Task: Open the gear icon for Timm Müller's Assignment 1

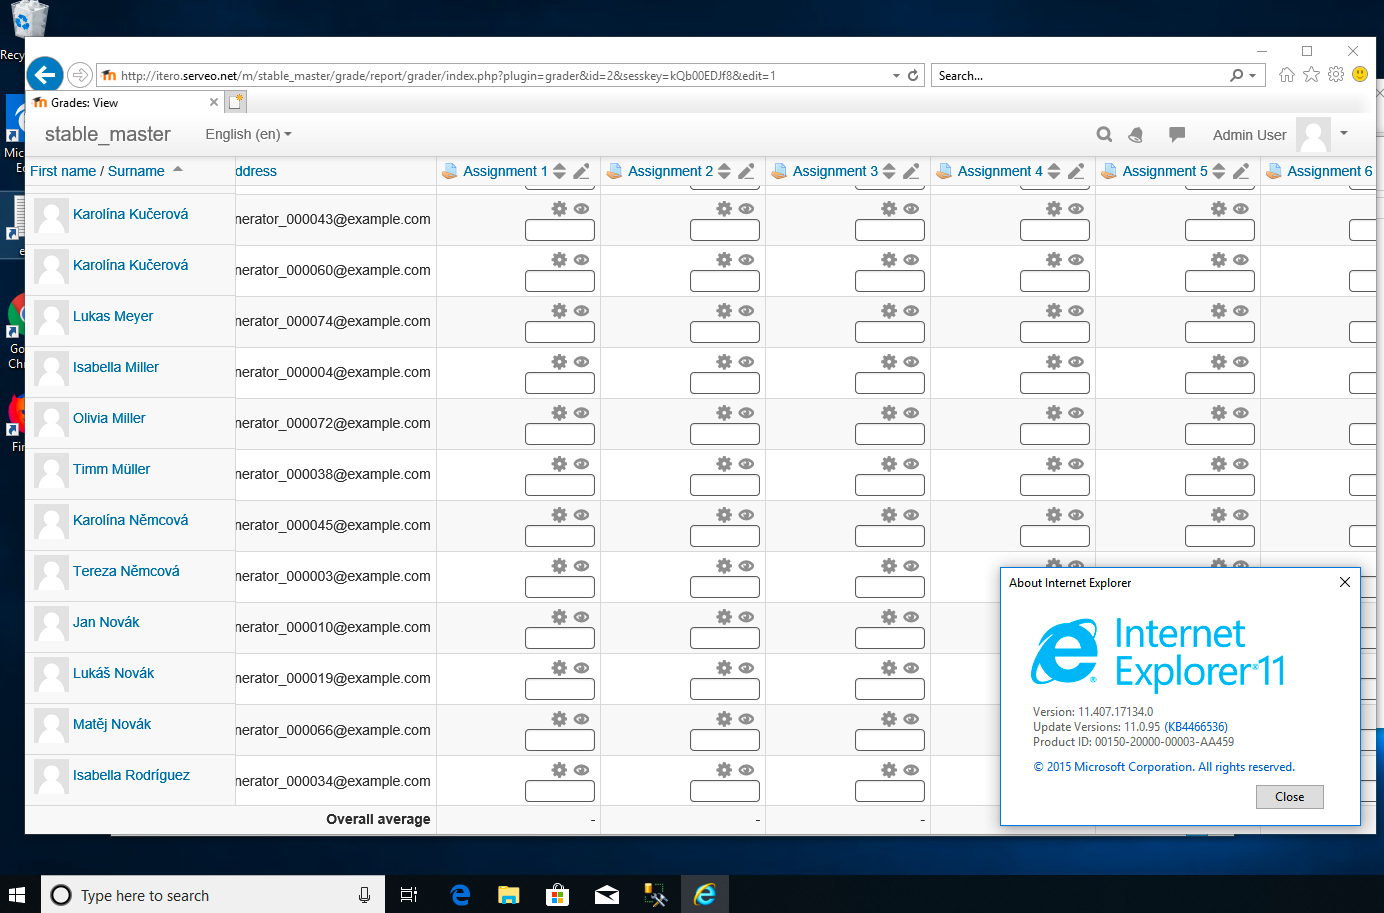Action: coord(559,464)
